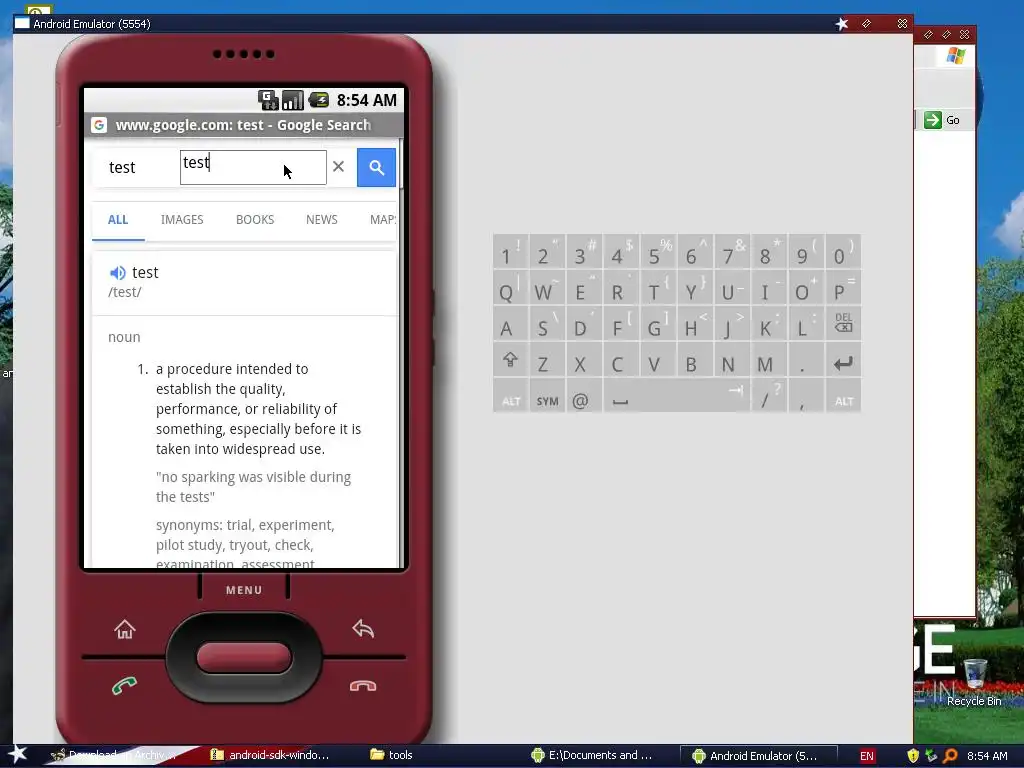Click the Go button in background window
Screen dimensions: 1024x768
tap(942, 120)
